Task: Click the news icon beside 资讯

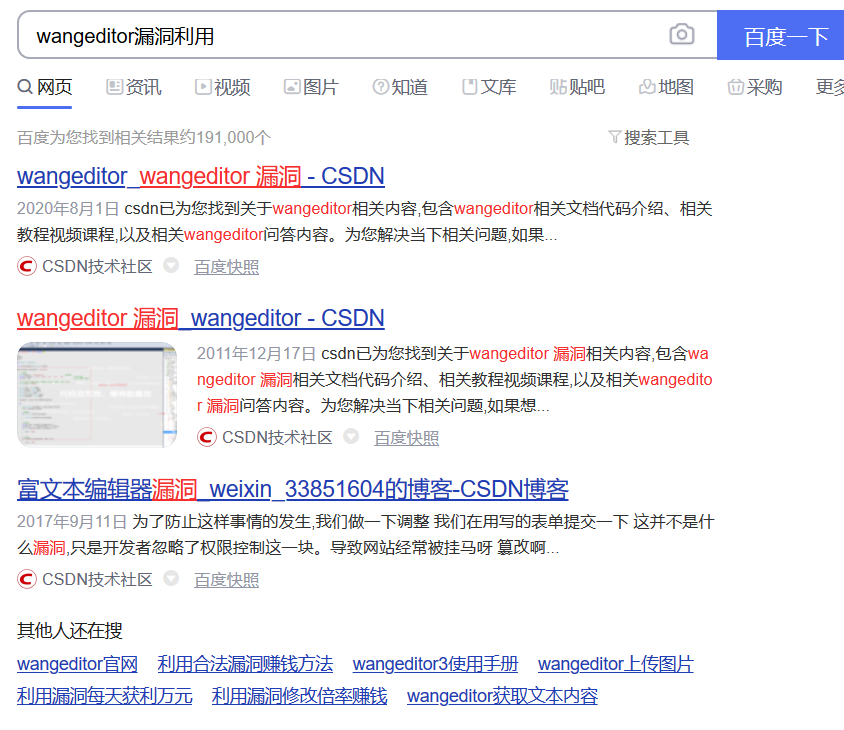Action: tap(114, 86)
